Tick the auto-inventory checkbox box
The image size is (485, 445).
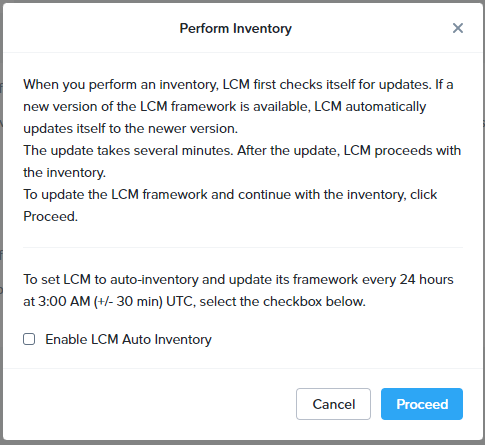(29, 339)
